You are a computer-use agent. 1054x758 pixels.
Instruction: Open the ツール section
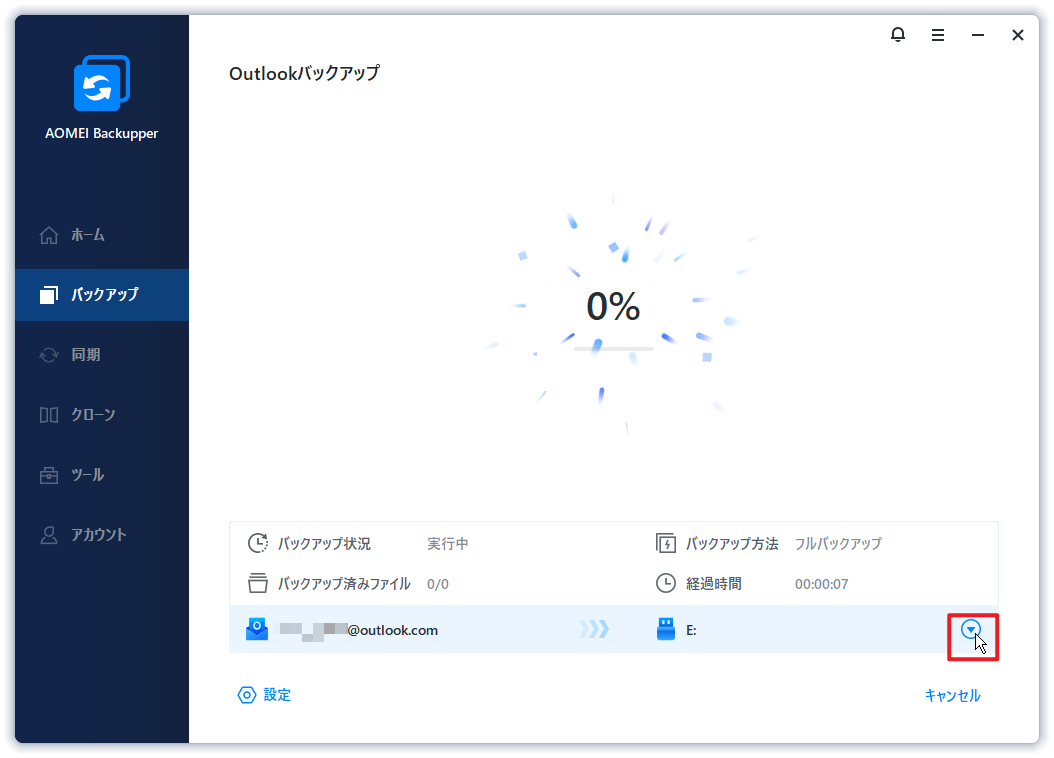pyautogui.click(x=102, y=475)
